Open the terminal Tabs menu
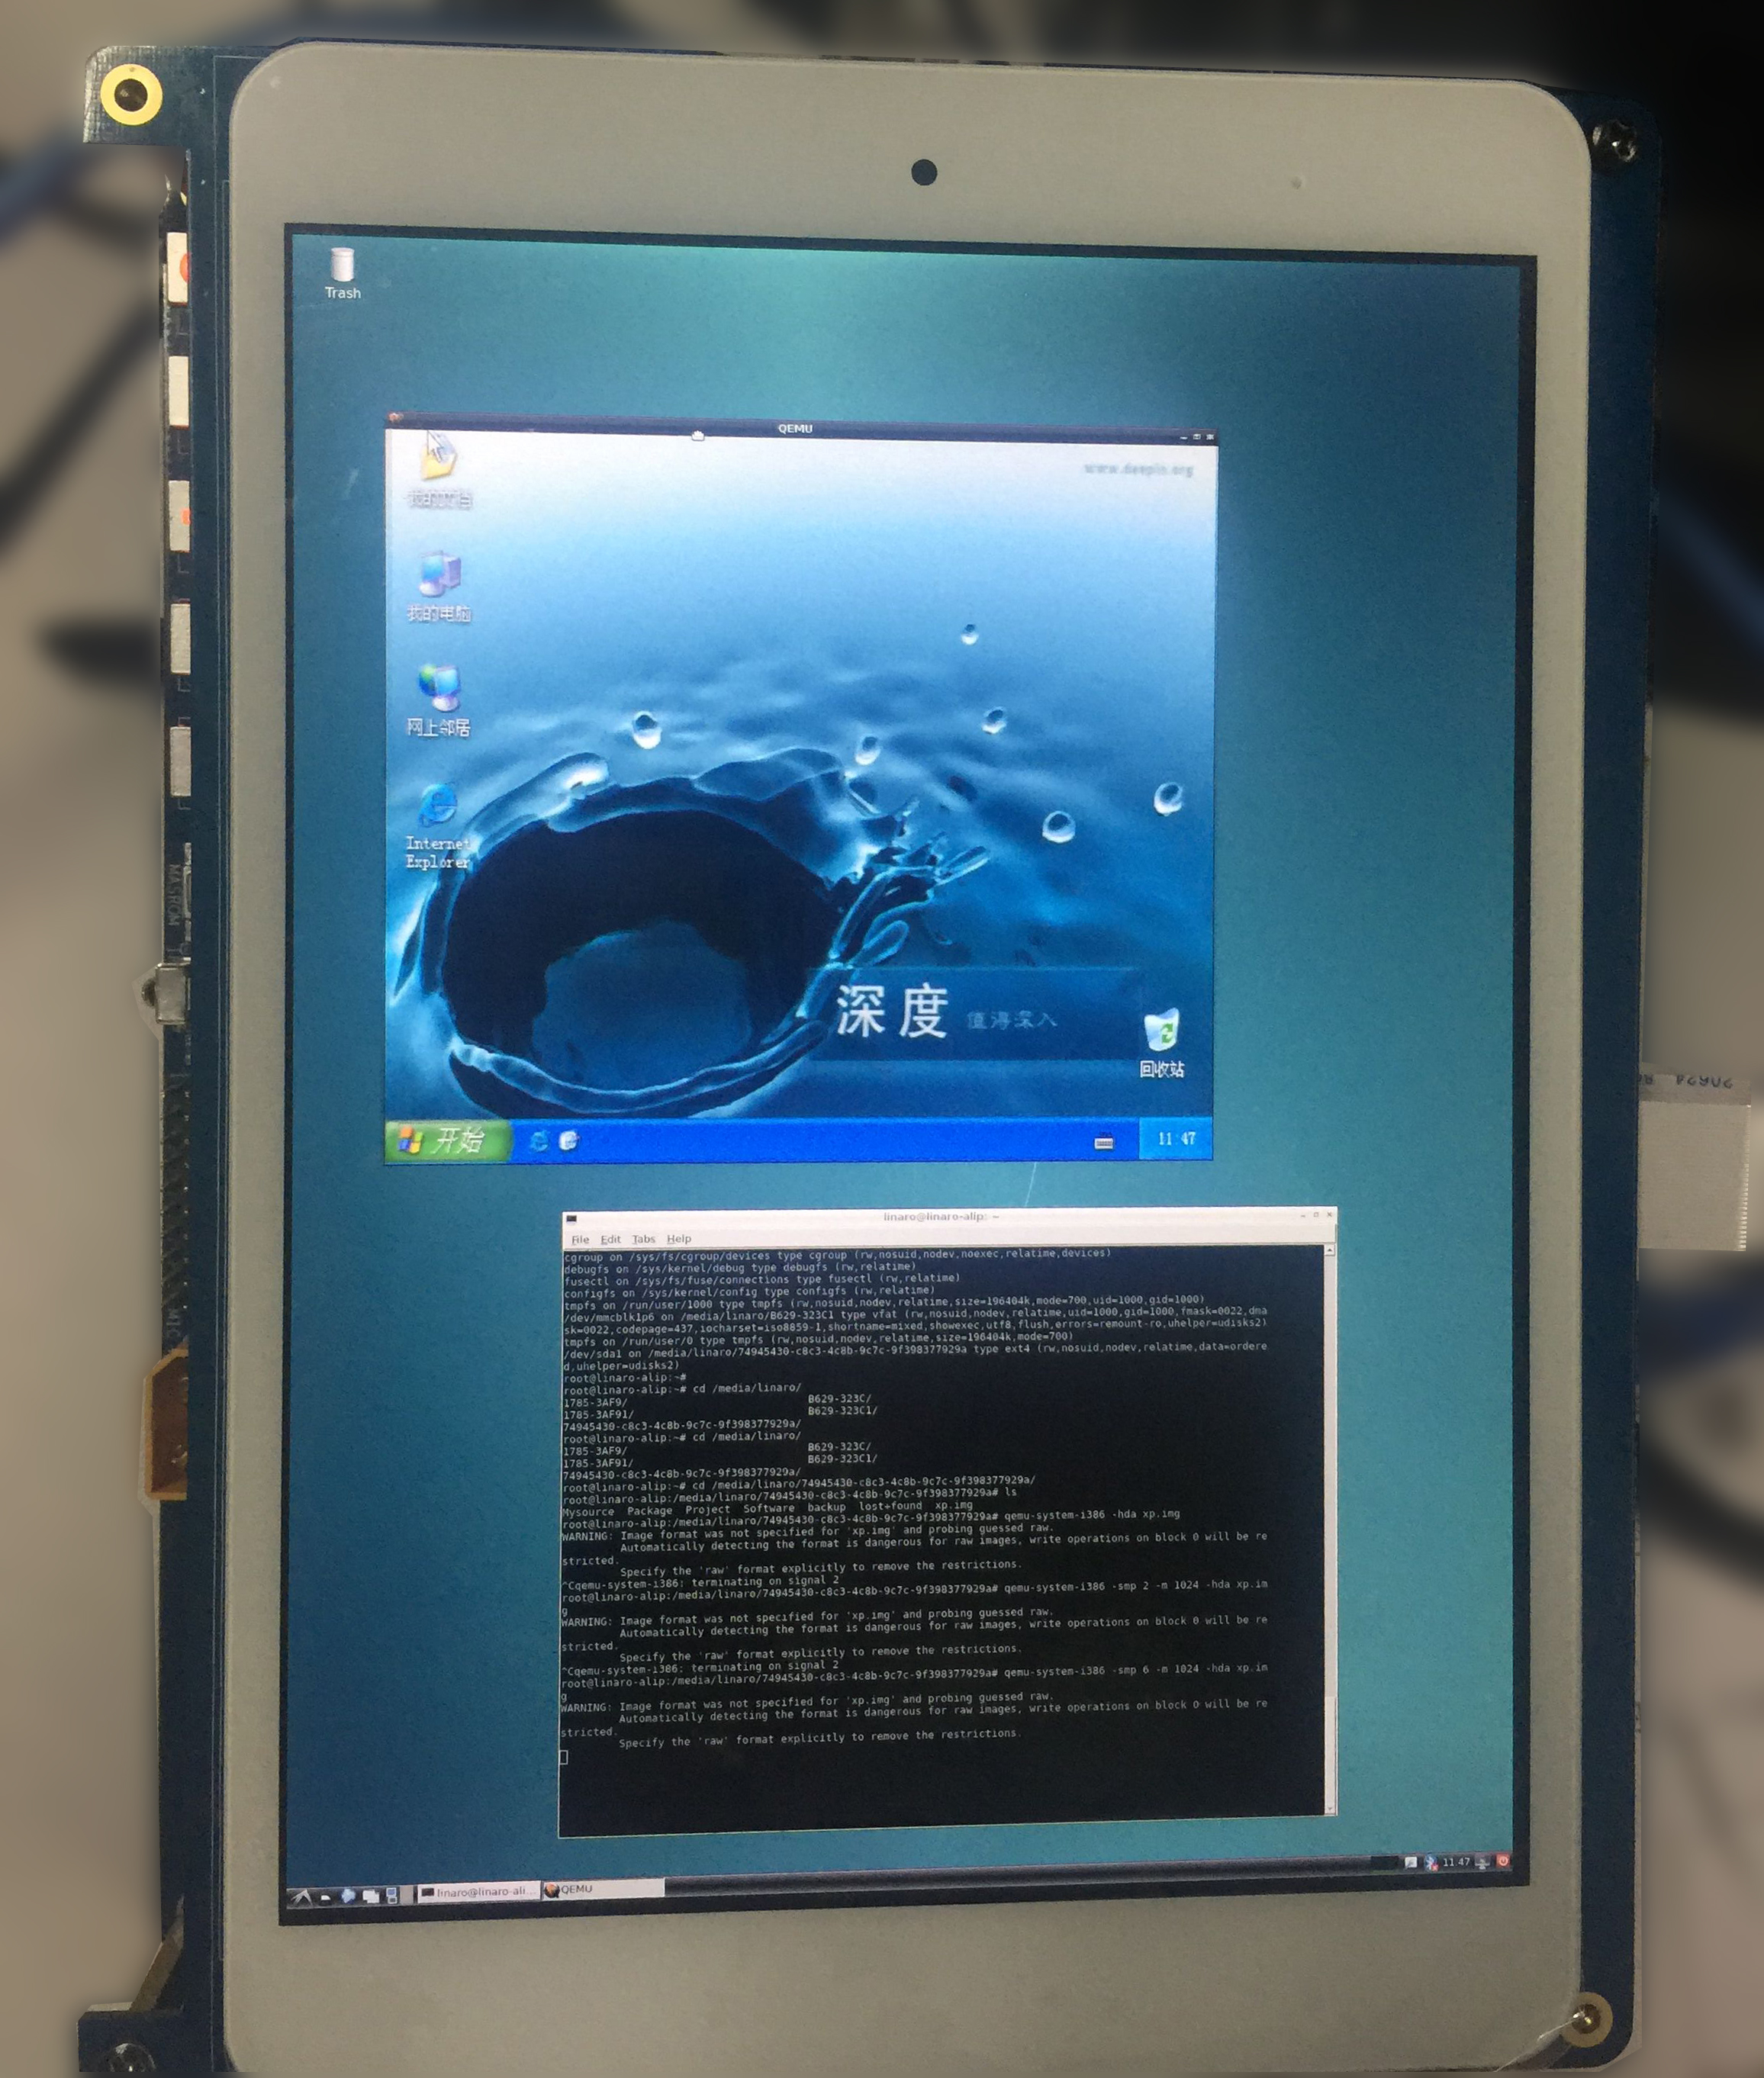Screen dimensions: 1764x2078 [x=643, y=1239]
